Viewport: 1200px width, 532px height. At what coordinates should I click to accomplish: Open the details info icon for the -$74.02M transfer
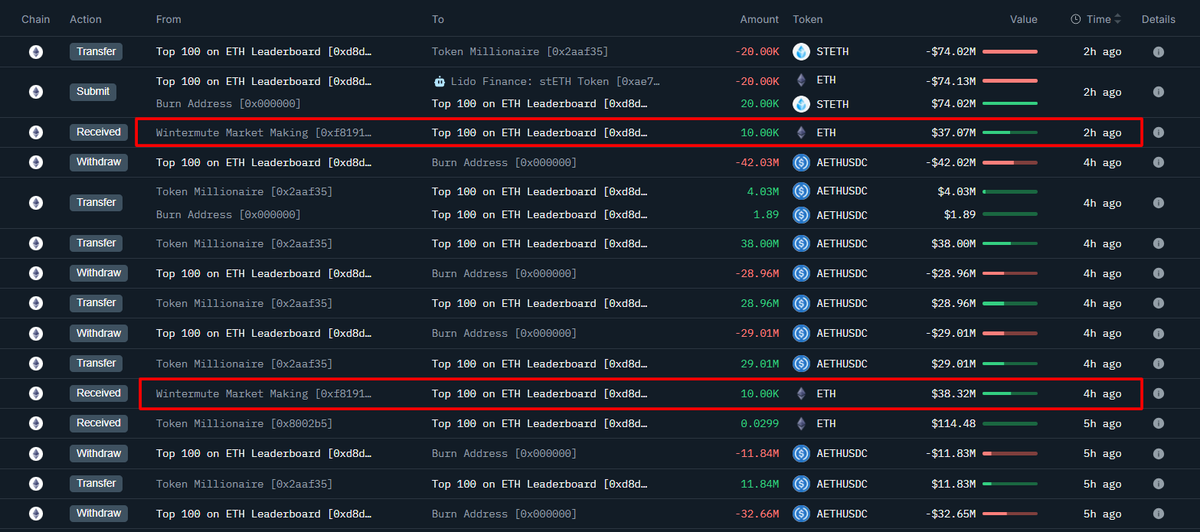(x=1158, y=51)
